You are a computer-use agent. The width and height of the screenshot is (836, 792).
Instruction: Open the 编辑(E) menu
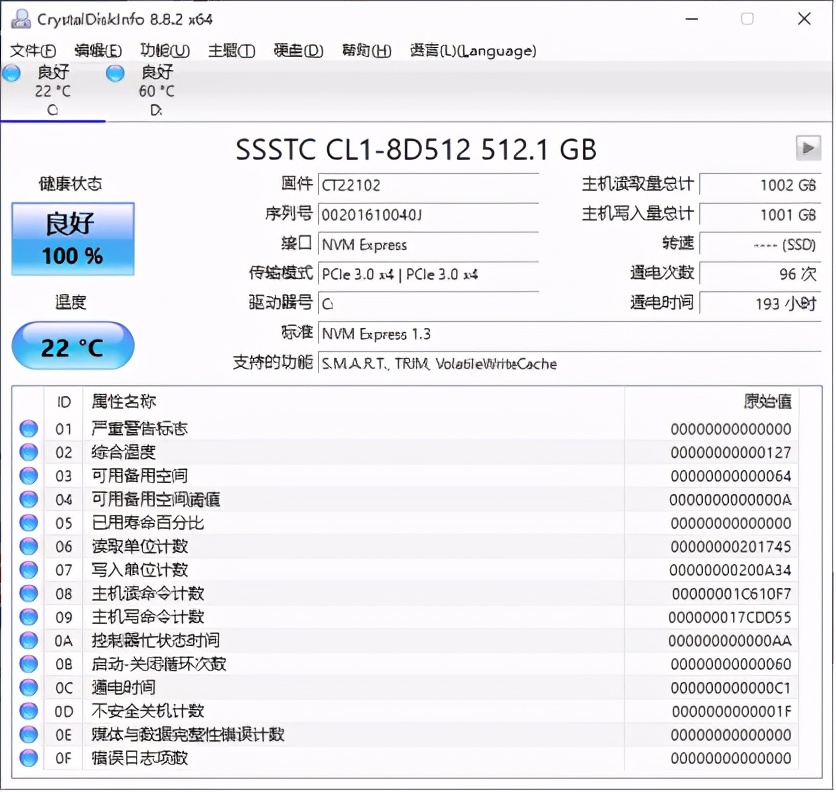(98, 51)
